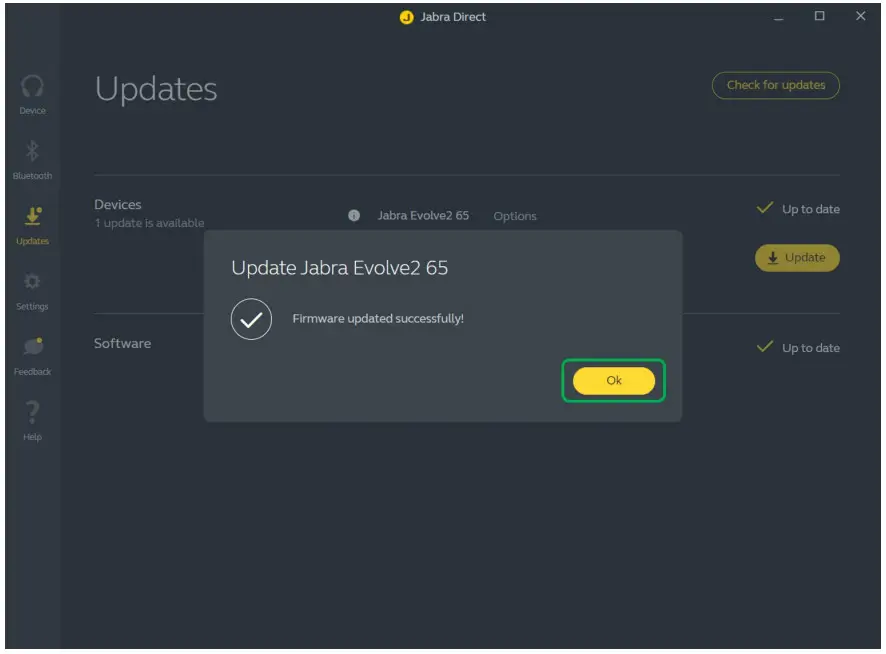Click the Updates page heading
The height and width of the screenshot is (654, 886).
156,89
